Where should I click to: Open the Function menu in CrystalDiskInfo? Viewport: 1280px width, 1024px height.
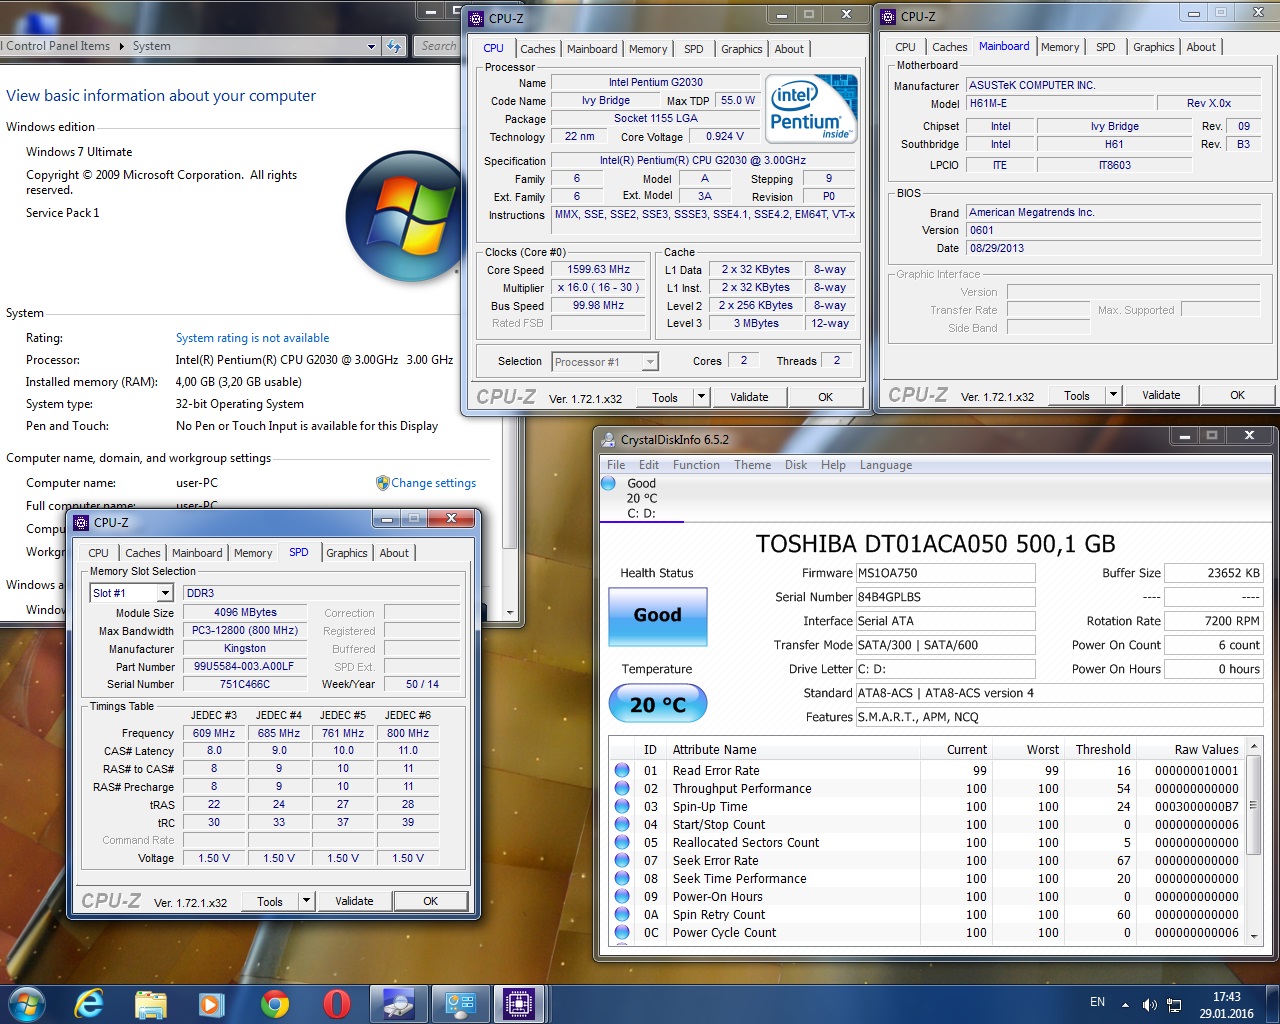pos(696,465)
